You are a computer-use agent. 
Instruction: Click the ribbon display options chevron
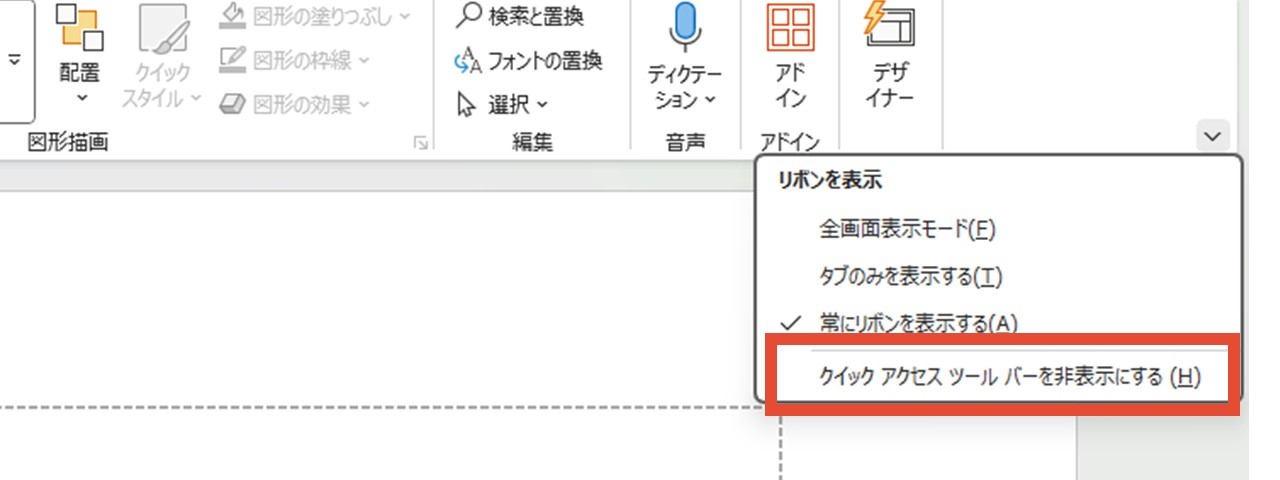click(x=1214, y=136)
